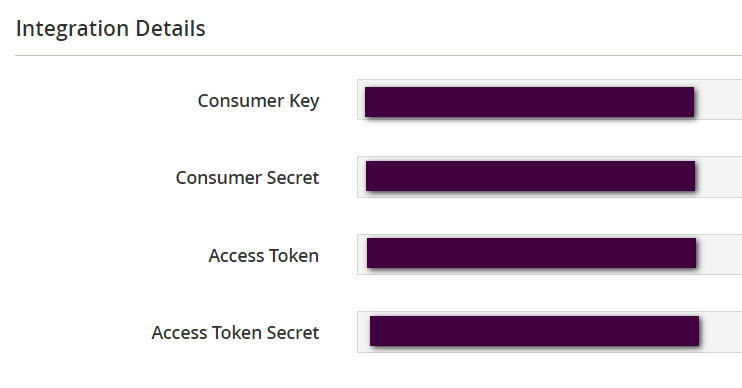Click blank end of Access Token field
The height and width of the screenshot is (388, 742).
[x=720, y=255]
